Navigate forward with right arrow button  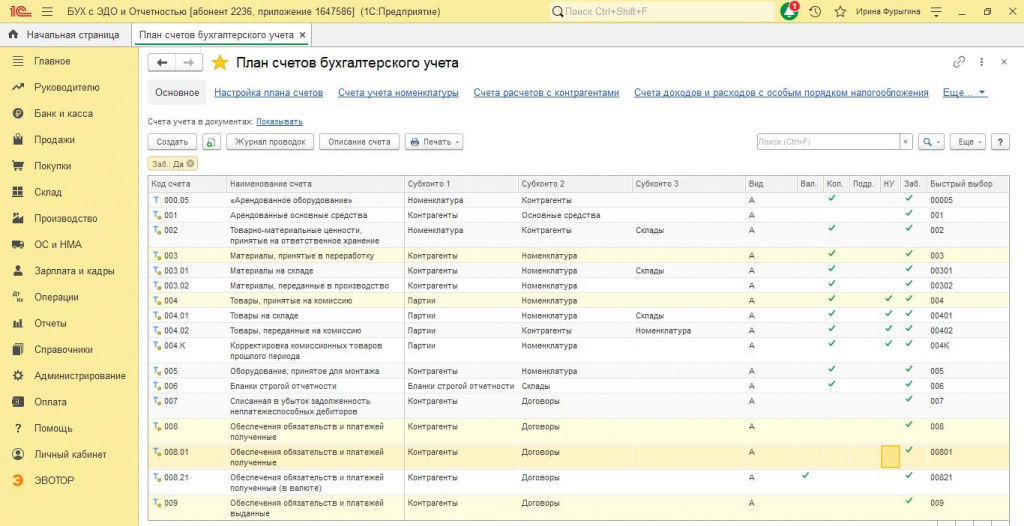189,63
